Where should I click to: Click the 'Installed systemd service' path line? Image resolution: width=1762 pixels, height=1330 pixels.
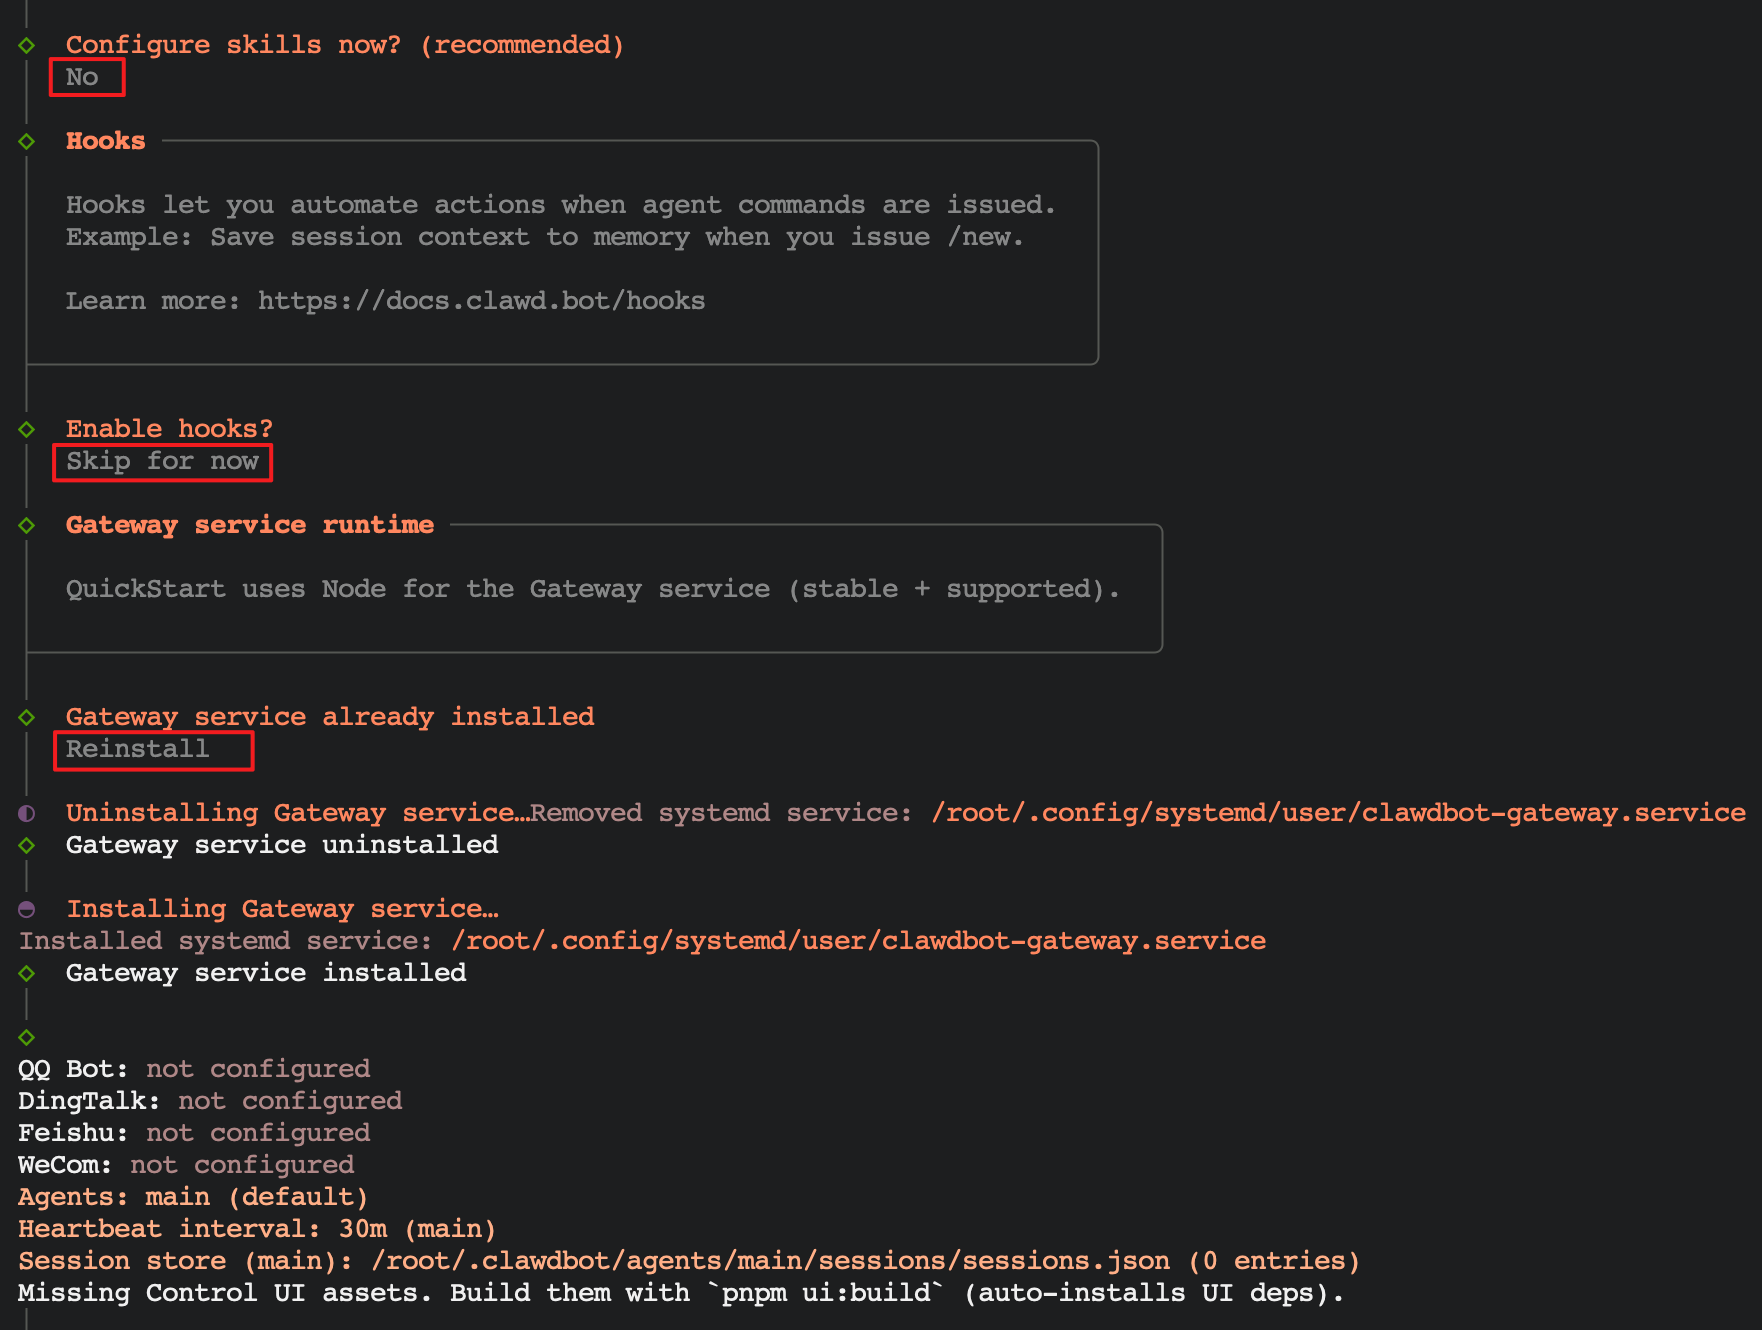click(642, 941)
